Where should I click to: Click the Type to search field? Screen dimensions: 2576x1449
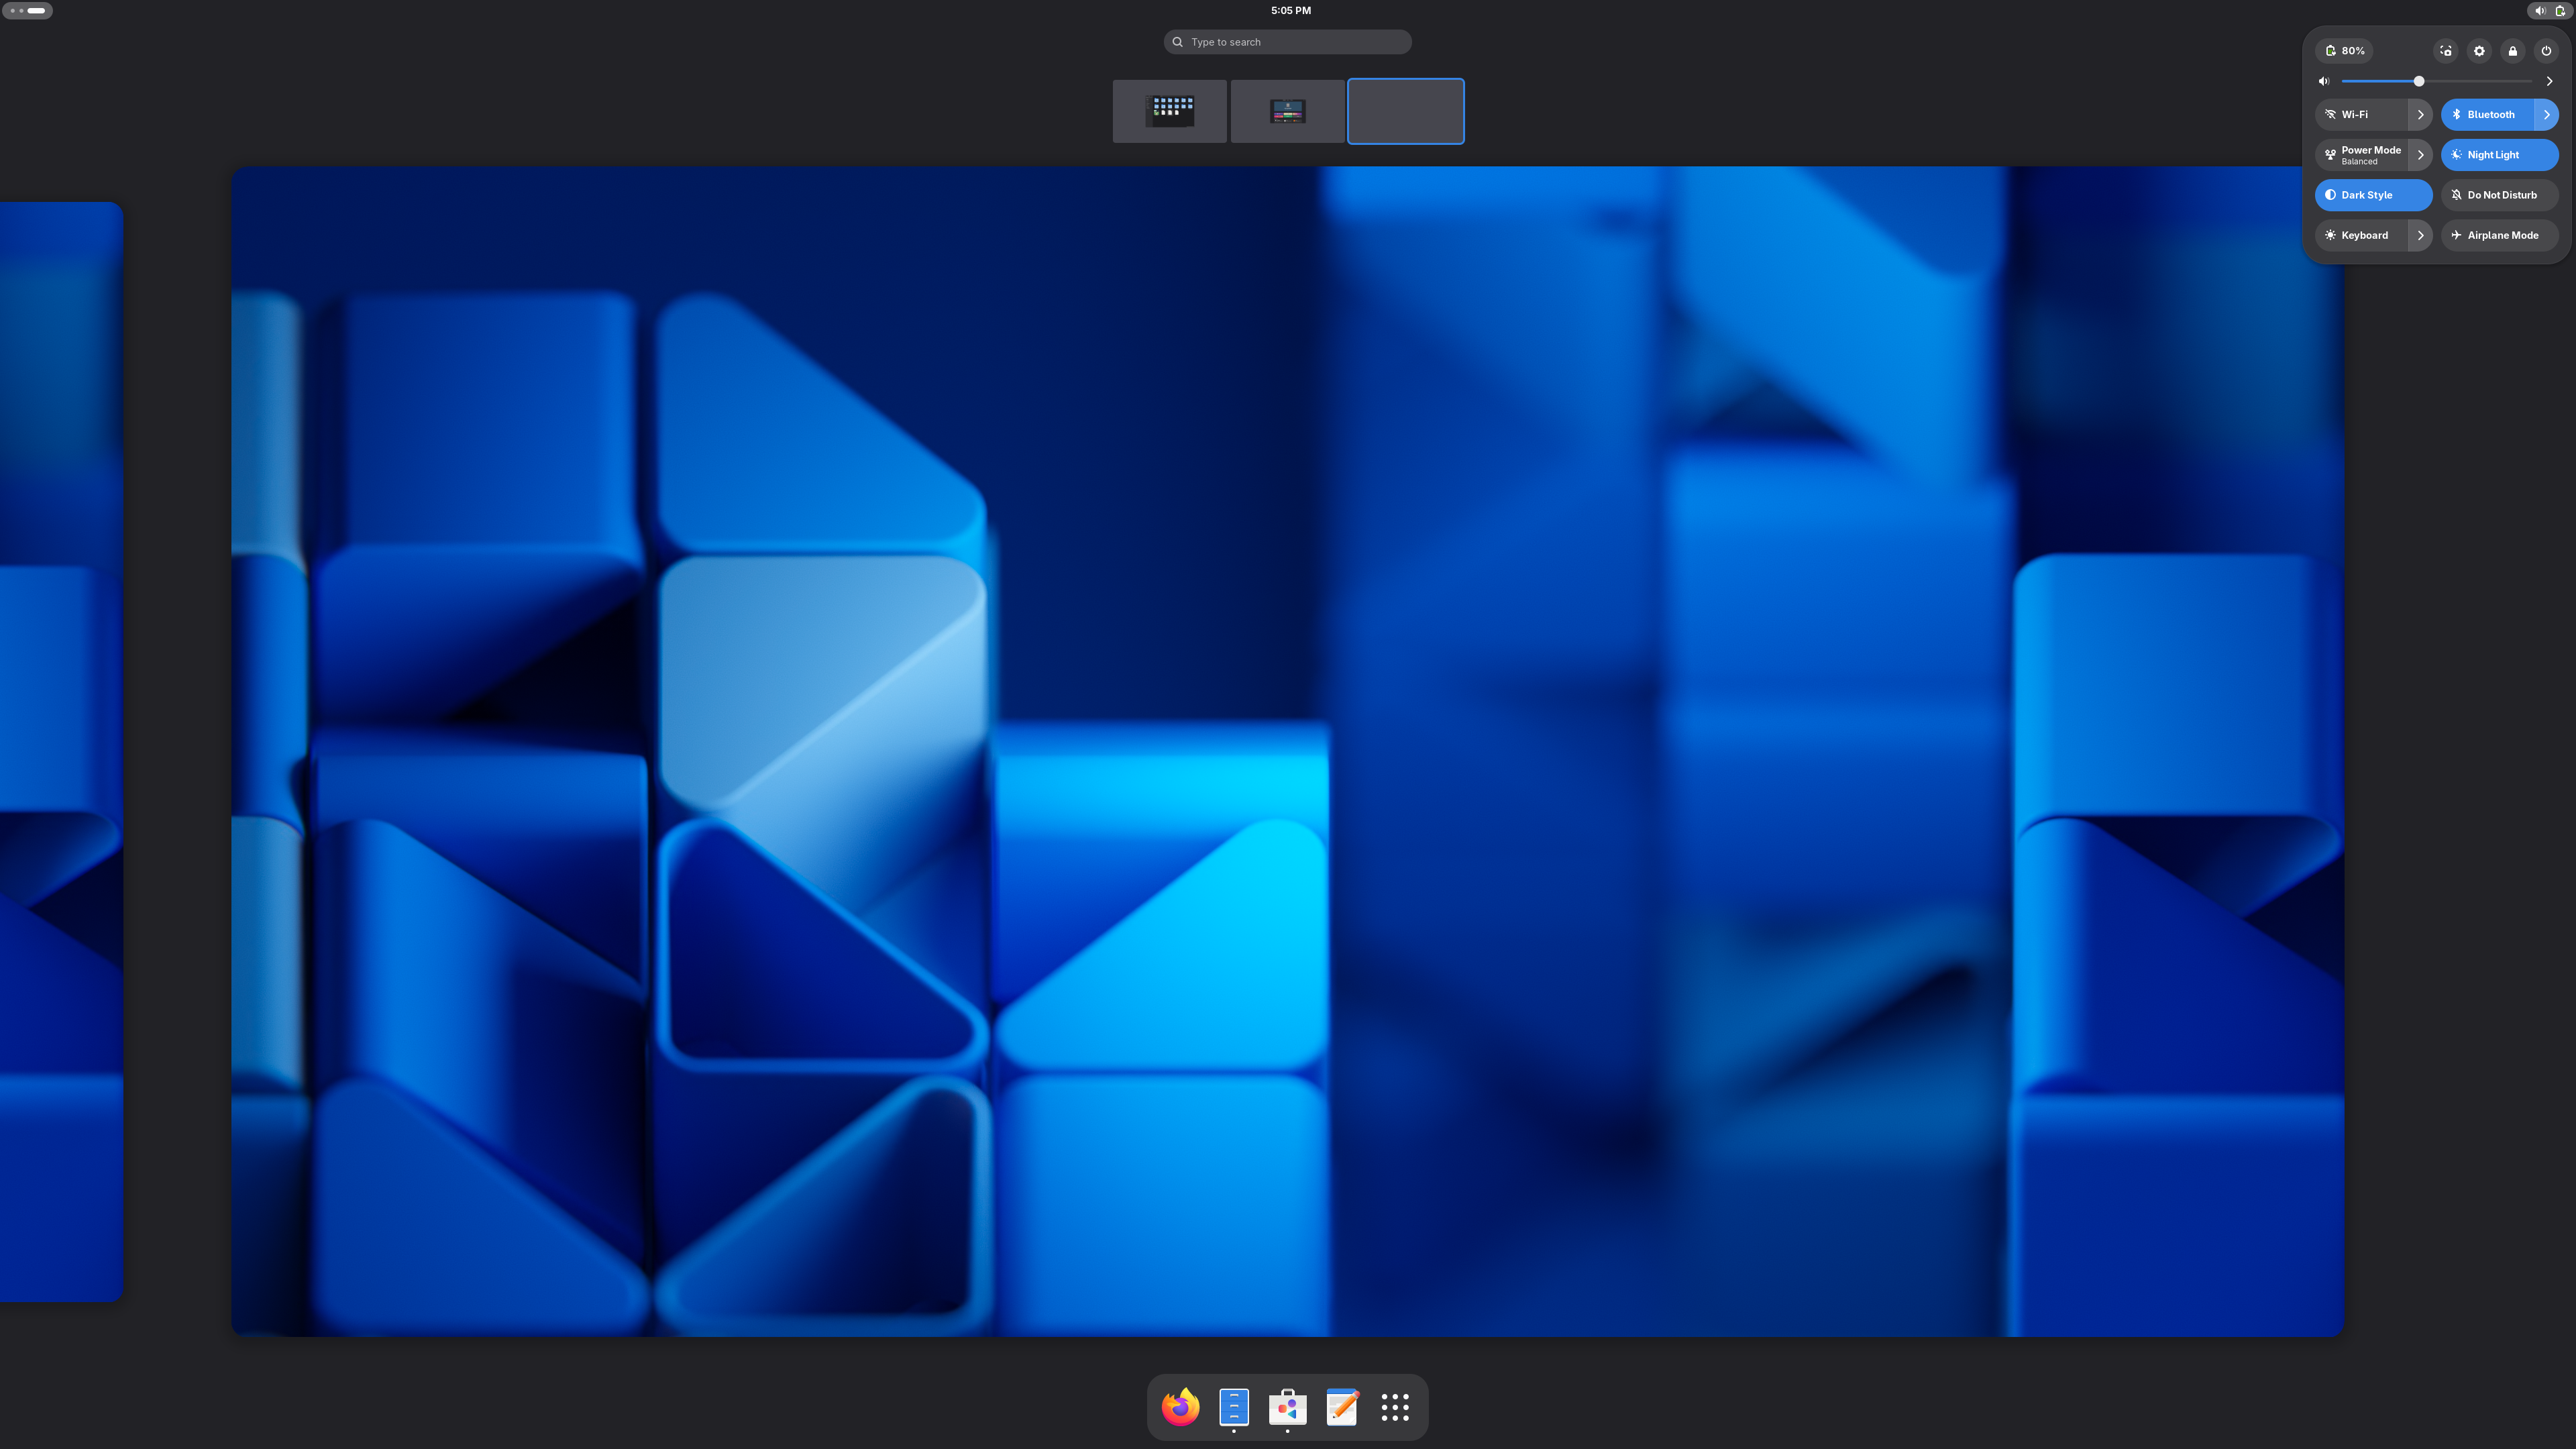pyautogui.click(x=1287, y=42)
